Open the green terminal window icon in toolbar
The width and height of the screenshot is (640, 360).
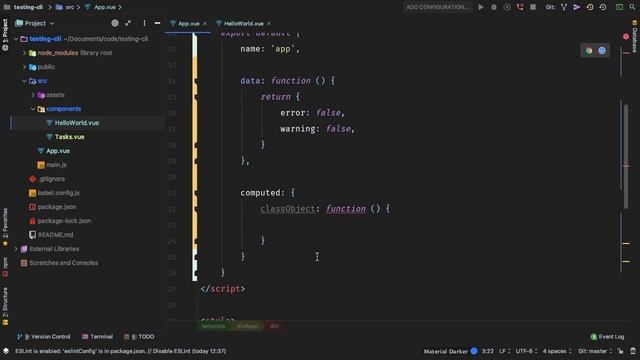point(619,7)
